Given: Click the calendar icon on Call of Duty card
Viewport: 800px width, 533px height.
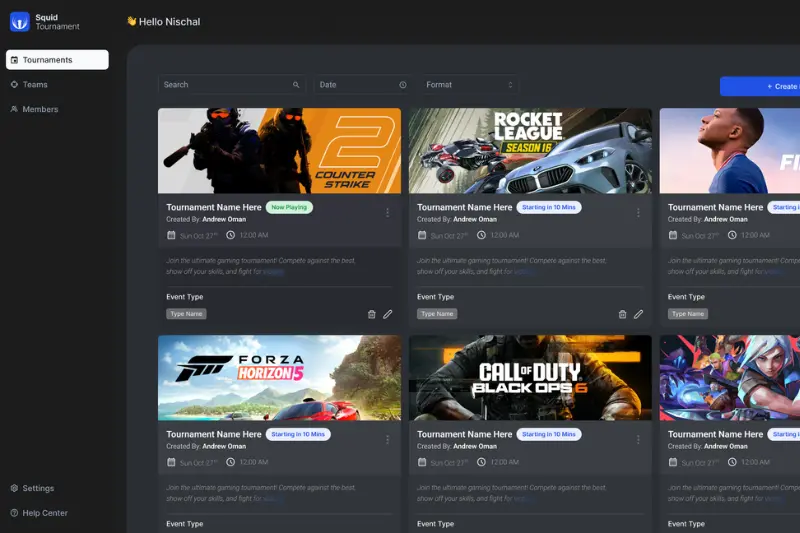Looking at the screenshot, I should pos(422,462).
